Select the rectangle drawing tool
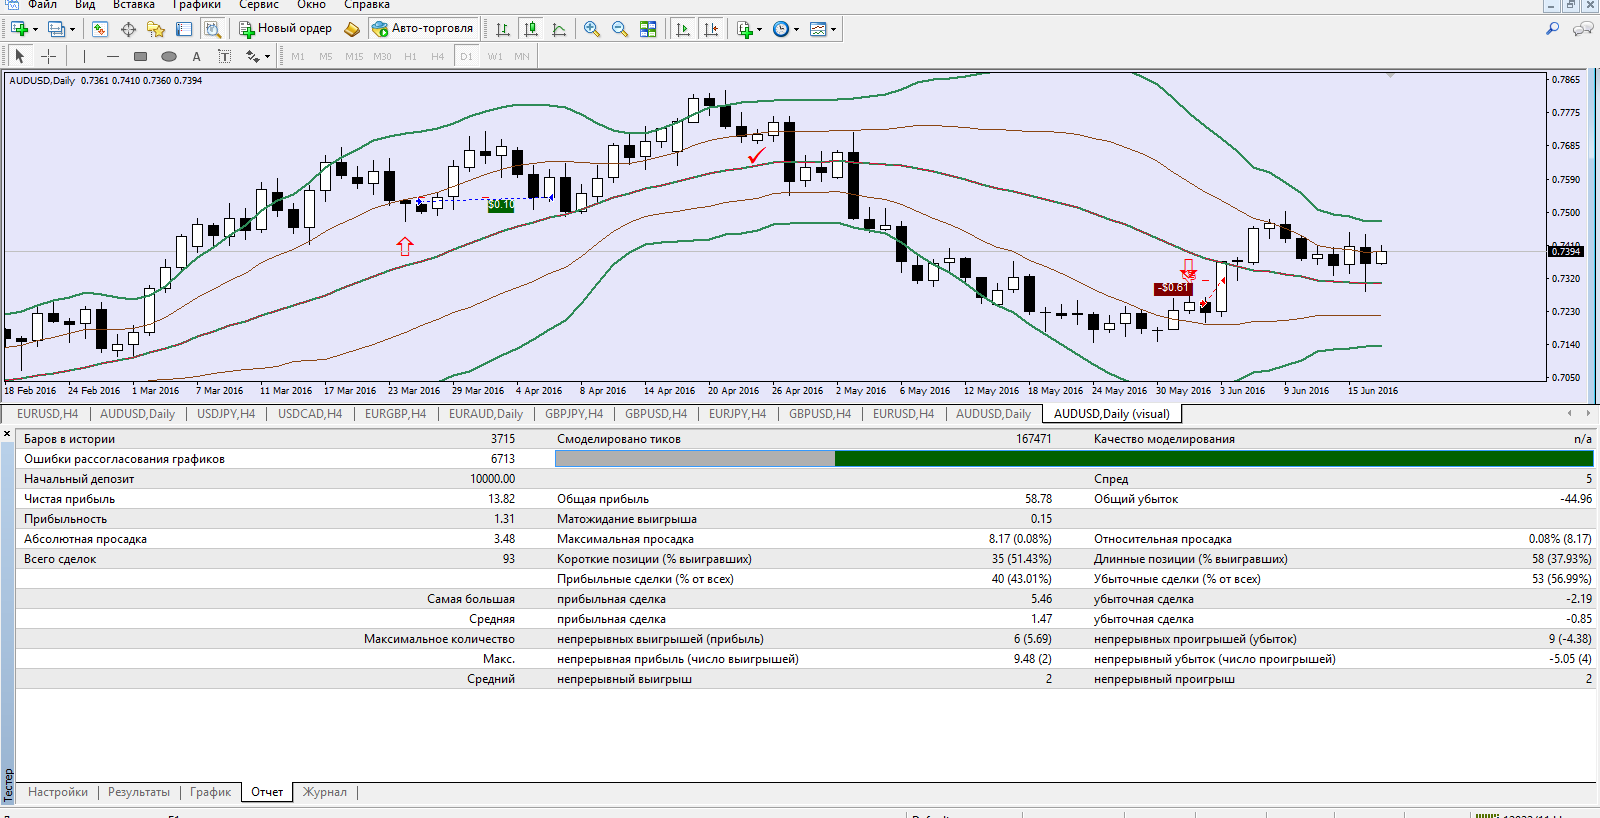The height and width of the screenshot is (818, 1600). pyautogui.click(x=140, y=56)
